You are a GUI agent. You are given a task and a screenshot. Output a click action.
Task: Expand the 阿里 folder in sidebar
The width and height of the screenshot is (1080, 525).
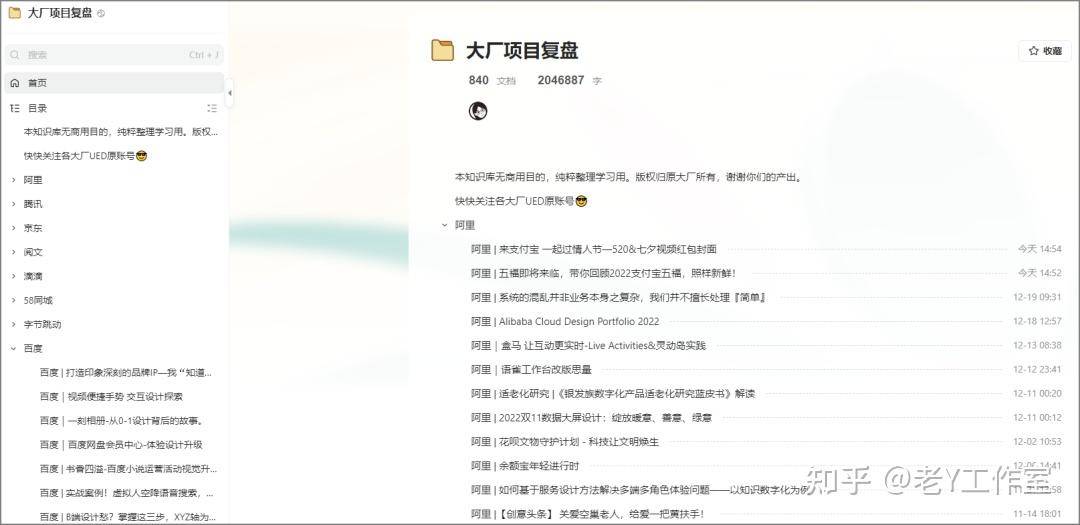point(13,180)
